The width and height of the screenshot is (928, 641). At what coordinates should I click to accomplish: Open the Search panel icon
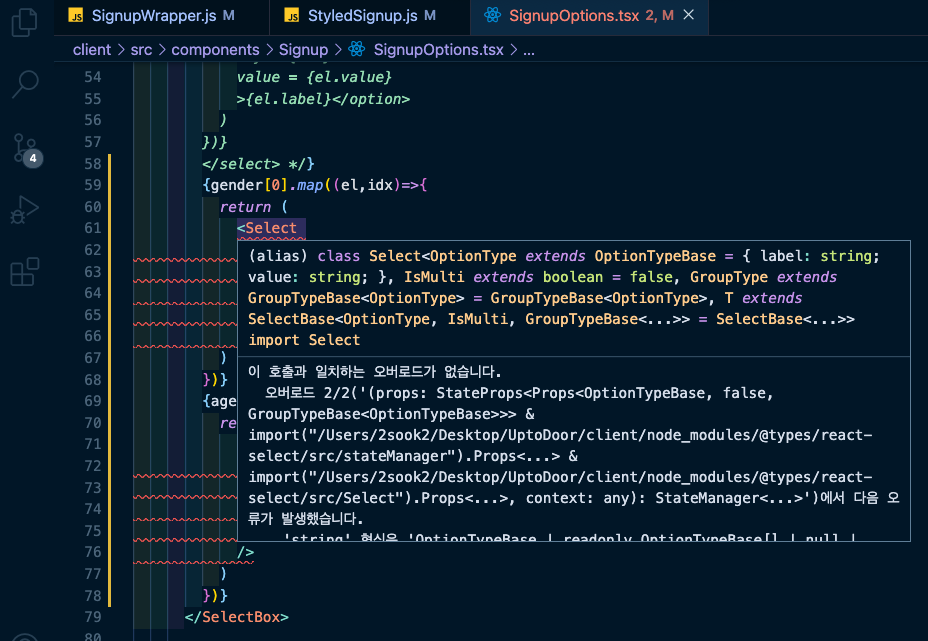tap(25, 84)
